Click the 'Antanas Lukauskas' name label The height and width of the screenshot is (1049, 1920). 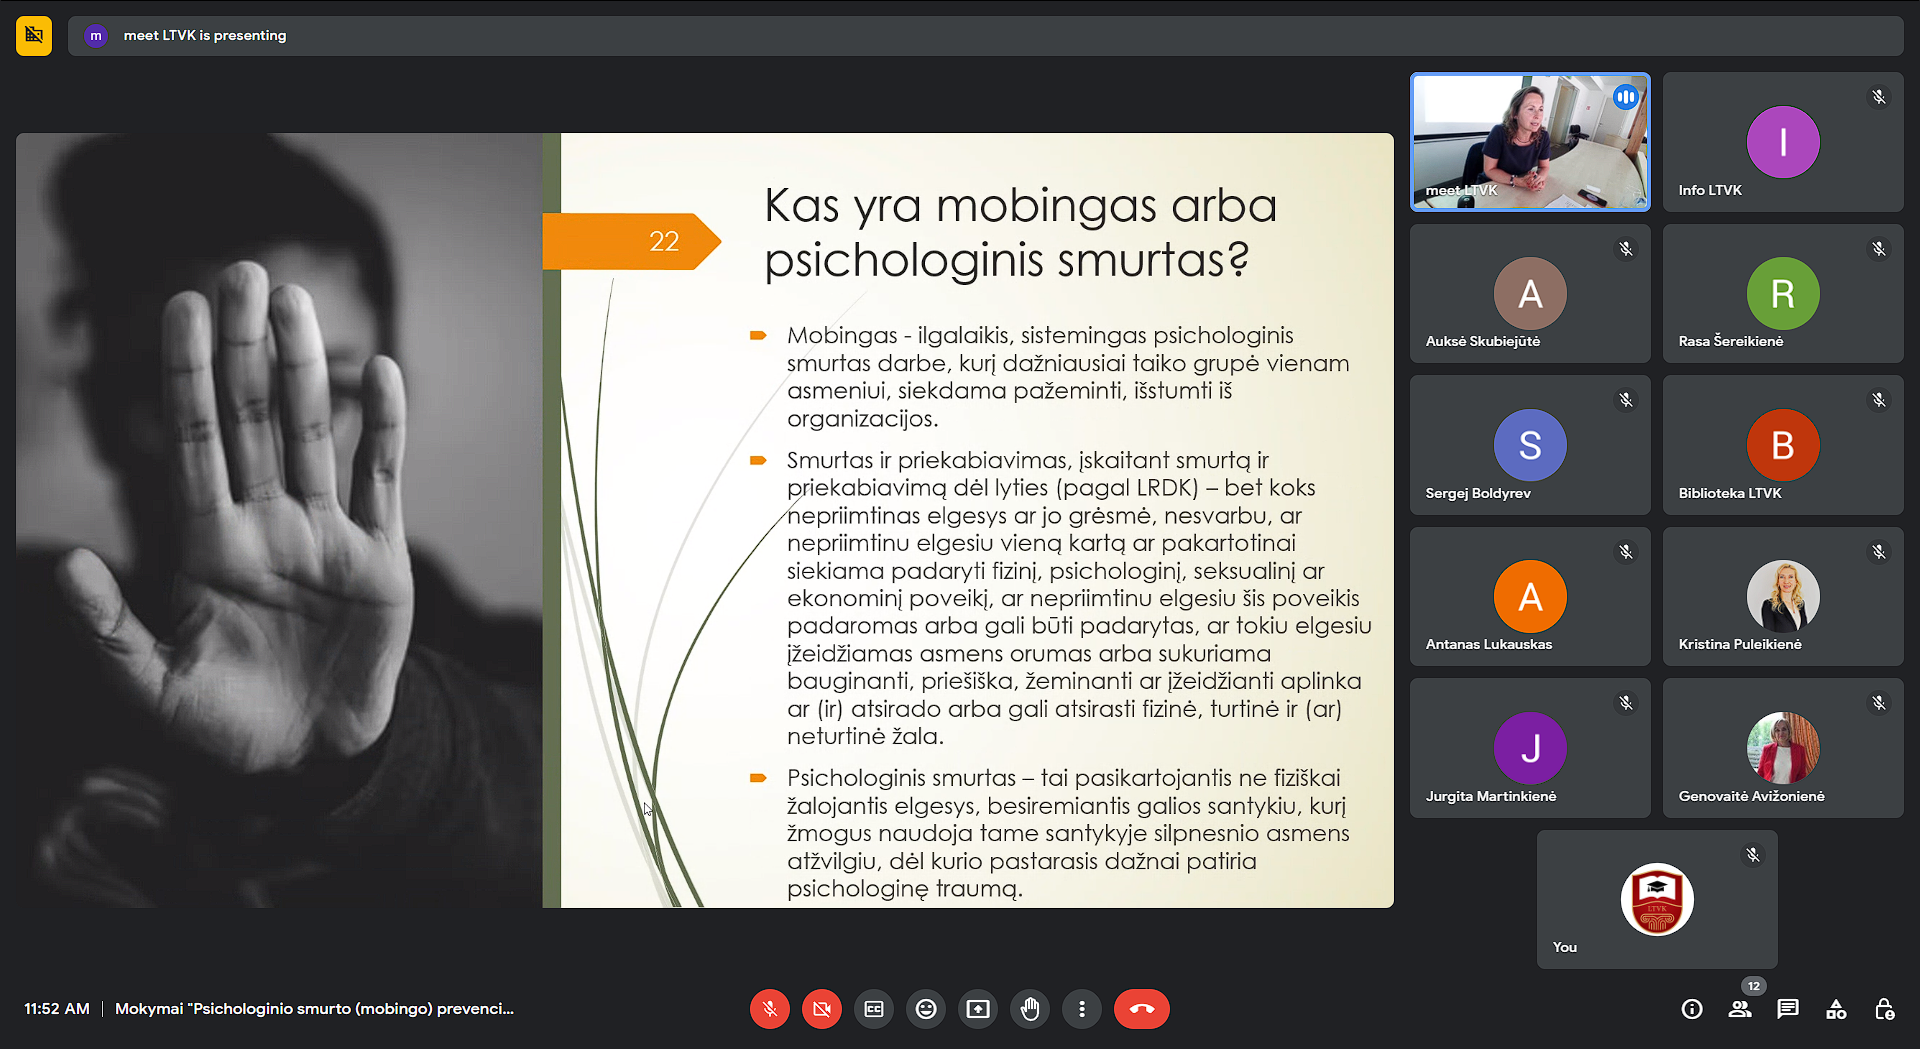tap(1489, 644)
